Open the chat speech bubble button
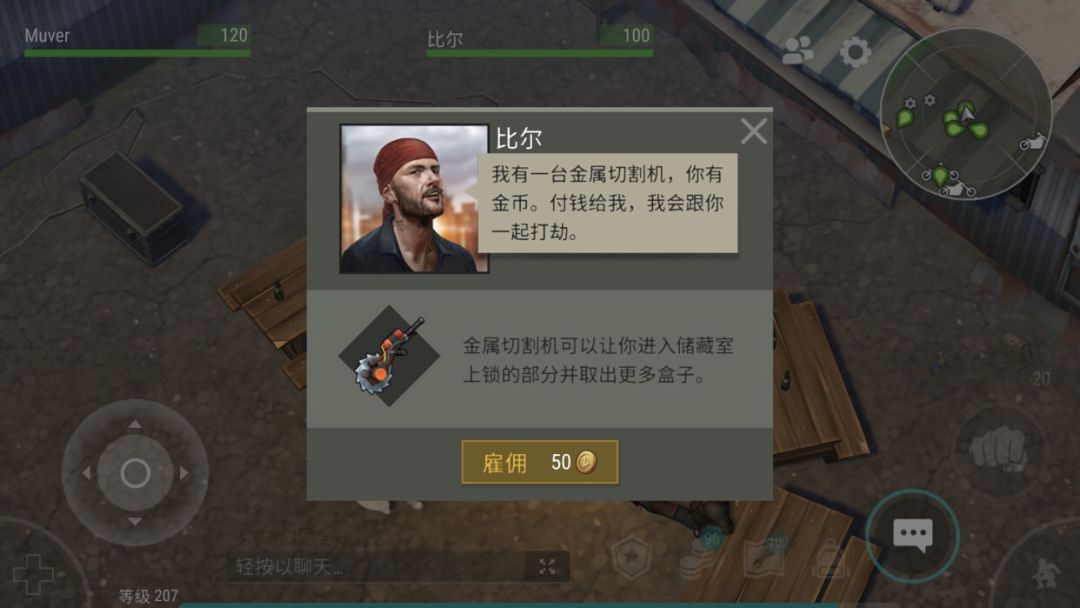Screen dimensions: 1080x608 tap(913, 535)
